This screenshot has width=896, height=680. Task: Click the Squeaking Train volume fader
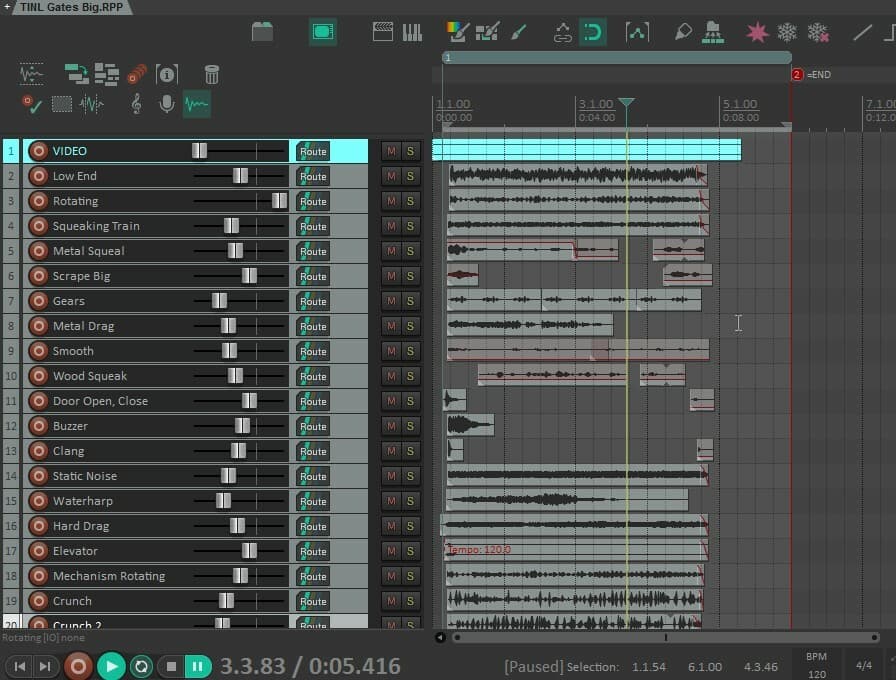(231, 226)
